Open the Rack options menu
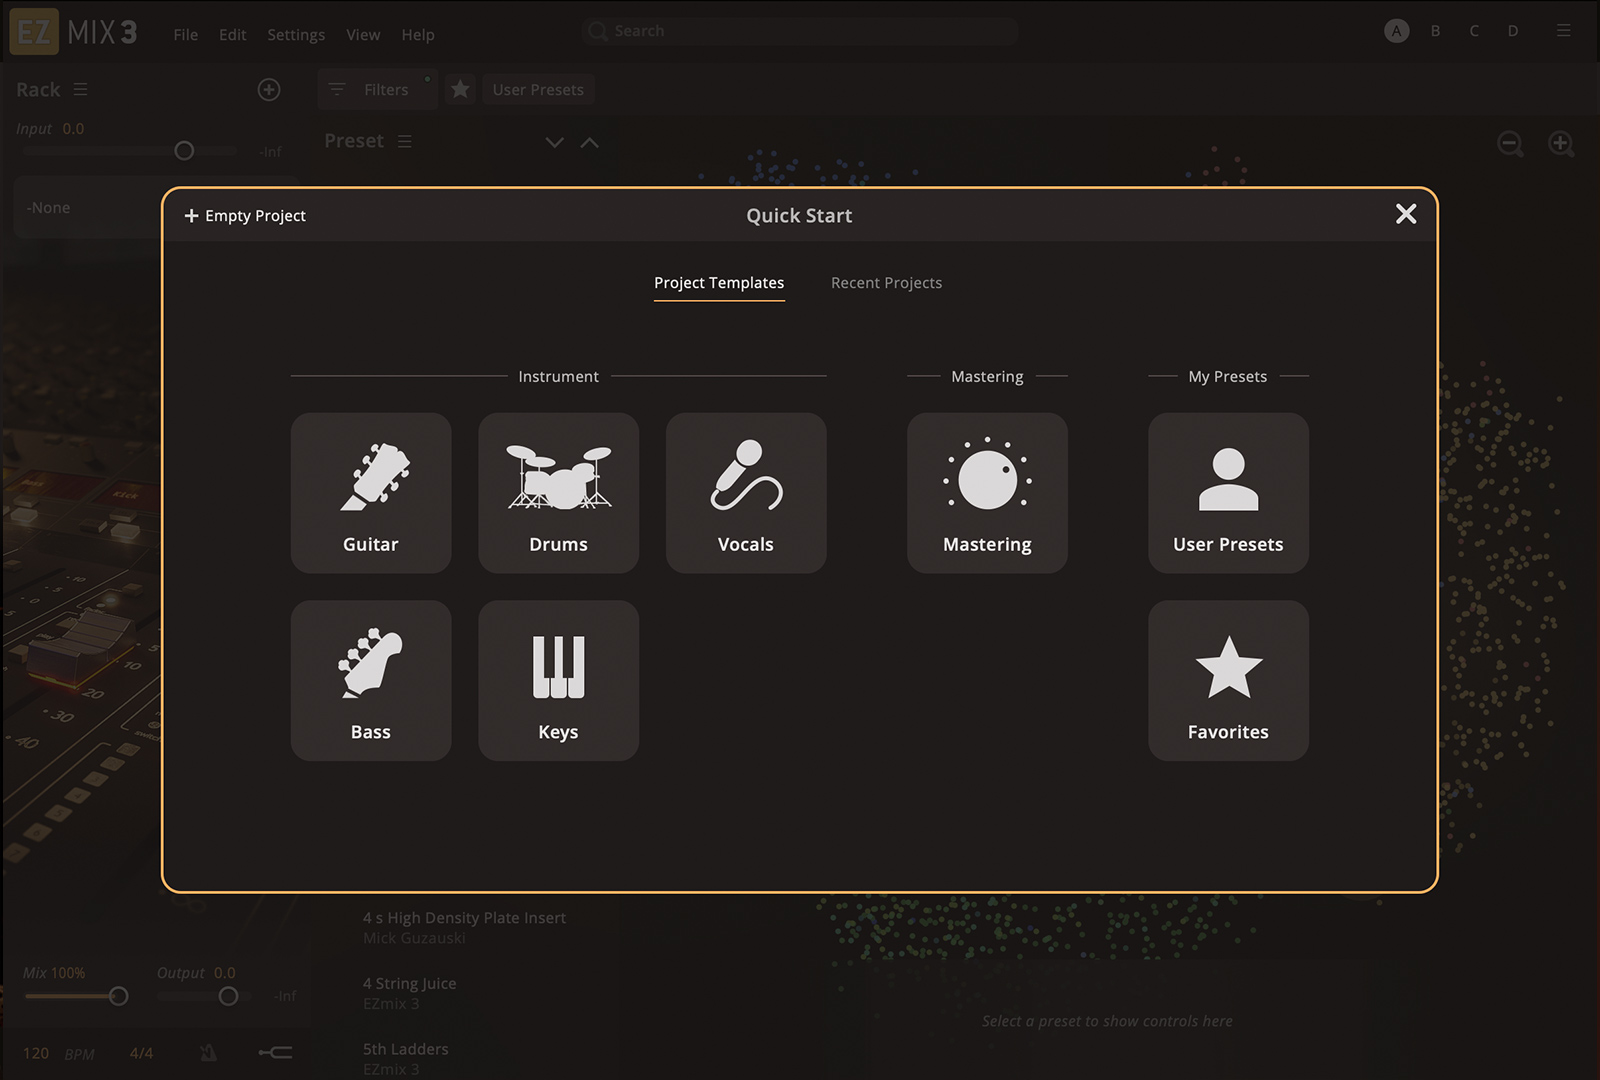Image resolution: width=1600 pixels, height=1080 pixels. (81, 89)
